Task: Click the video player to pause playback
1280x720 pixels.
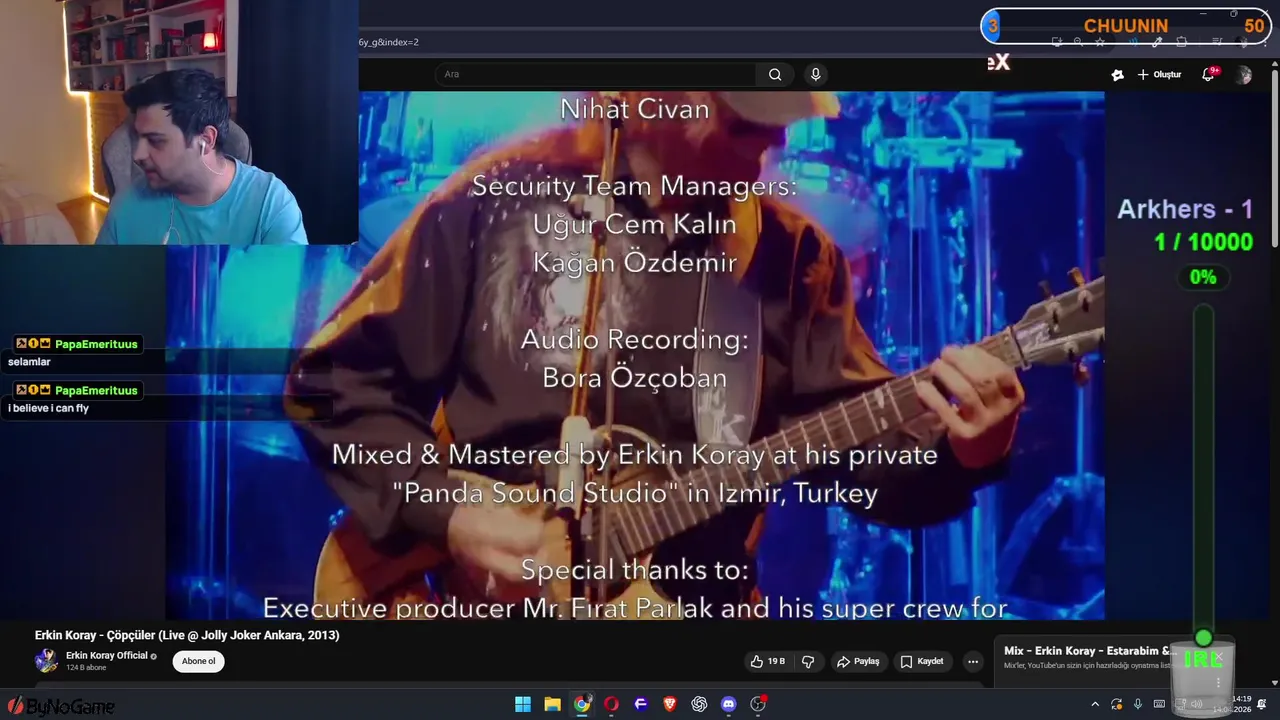Action: (635, 355)
